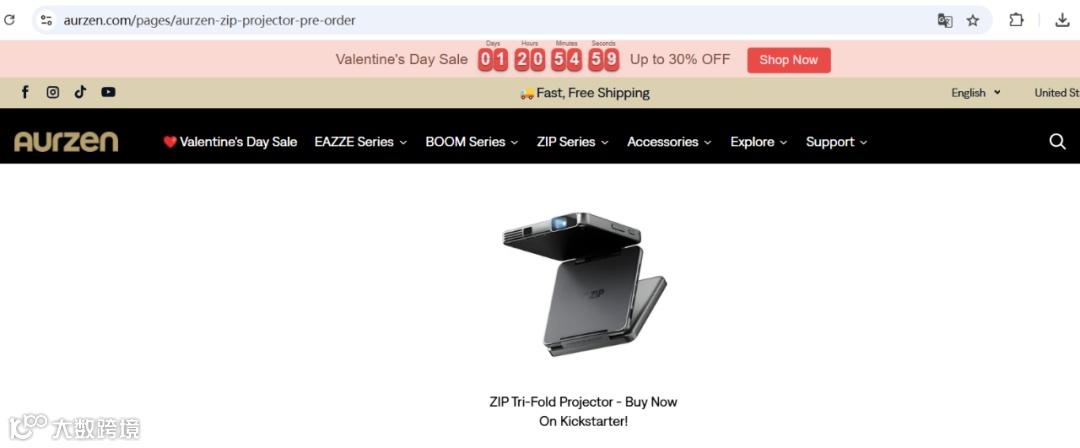
Task: Open the Valentine's Day Sale link
Action: [x=230, y=142]
